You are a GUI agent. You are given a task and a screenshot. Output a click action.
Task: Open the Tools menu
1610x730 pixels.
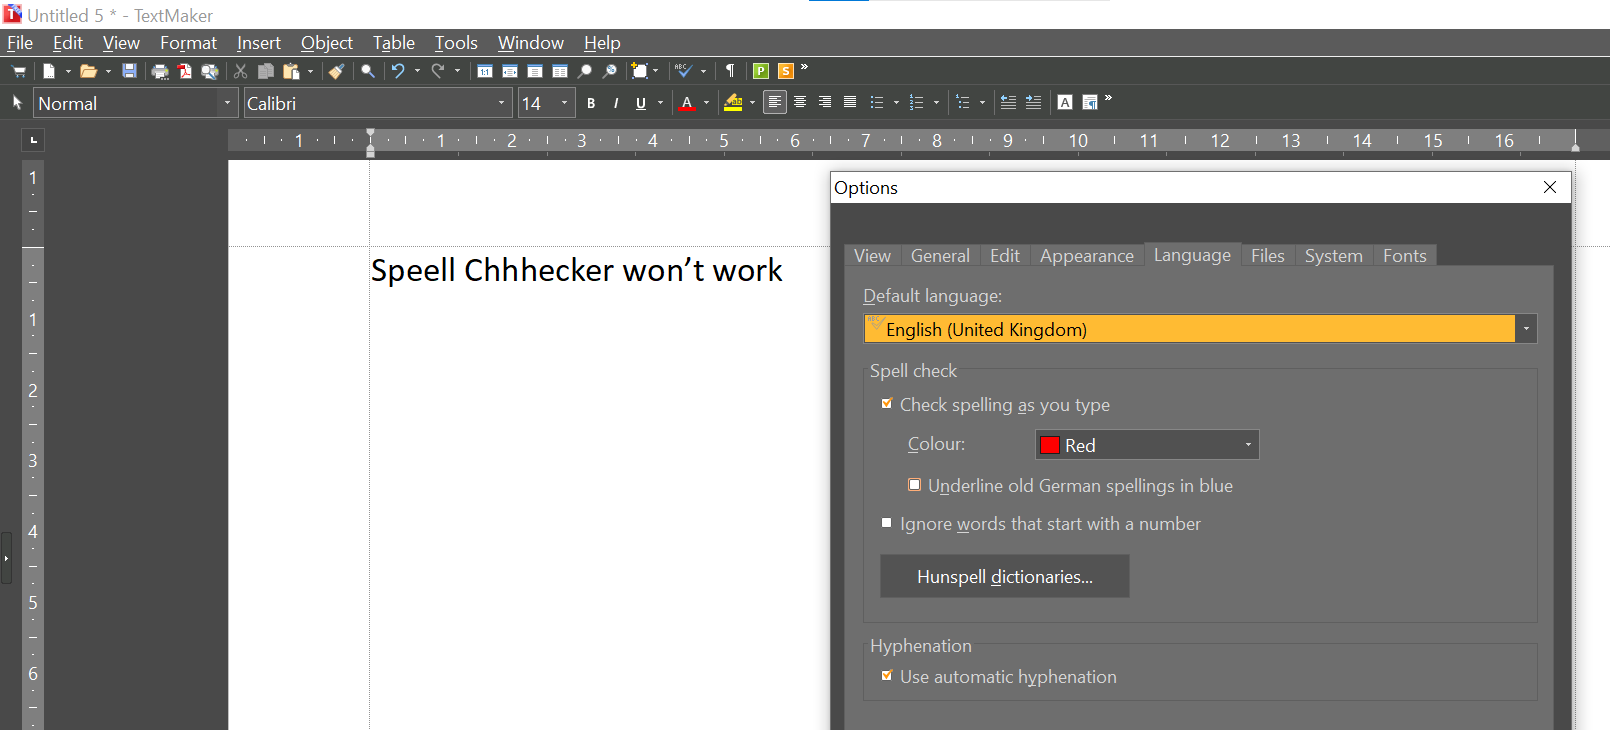[456, 43]
